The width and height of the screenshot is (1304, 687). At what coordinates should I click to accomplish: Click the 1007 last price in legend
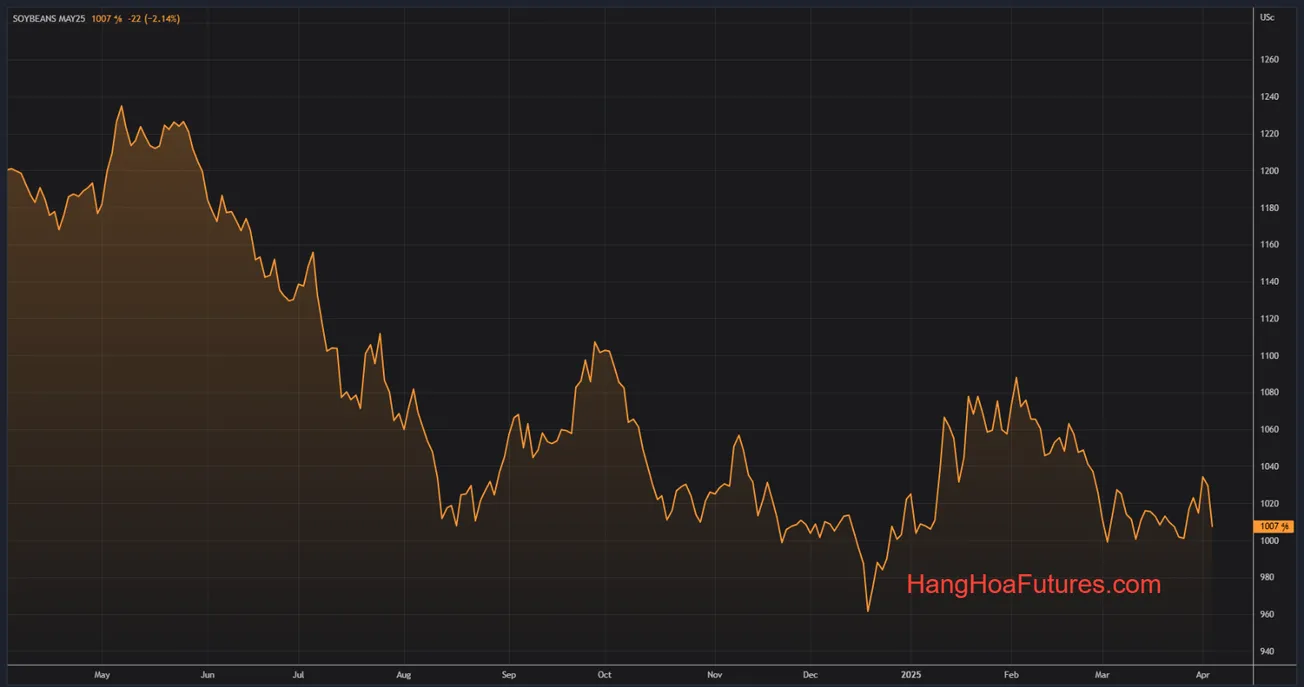point(105,19)
